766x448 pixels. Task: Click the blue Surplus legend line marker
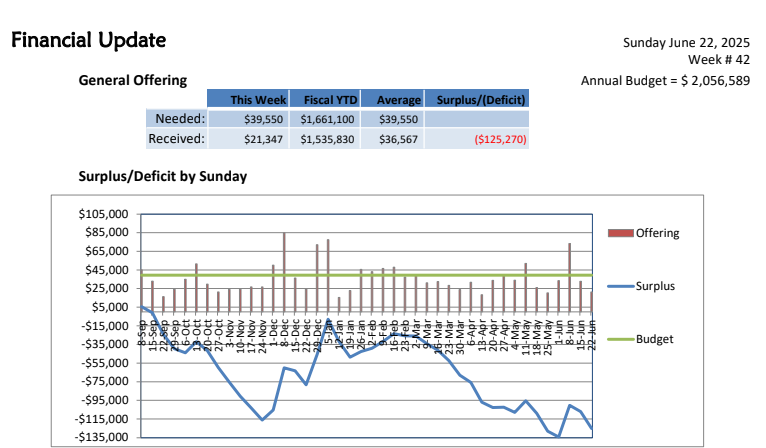620,286
